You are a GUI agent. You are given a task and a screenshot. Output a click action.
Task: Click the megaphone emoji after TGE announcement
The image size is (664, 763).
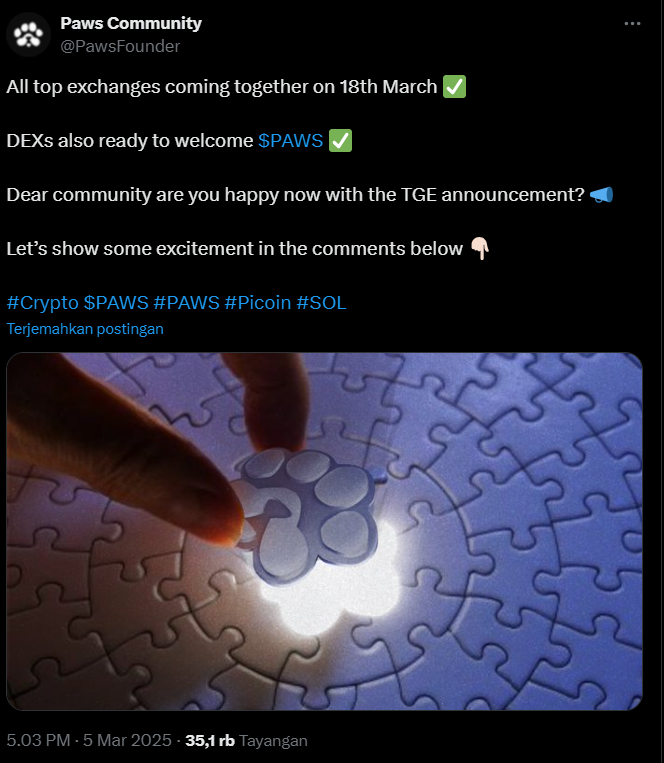[601, 195]
